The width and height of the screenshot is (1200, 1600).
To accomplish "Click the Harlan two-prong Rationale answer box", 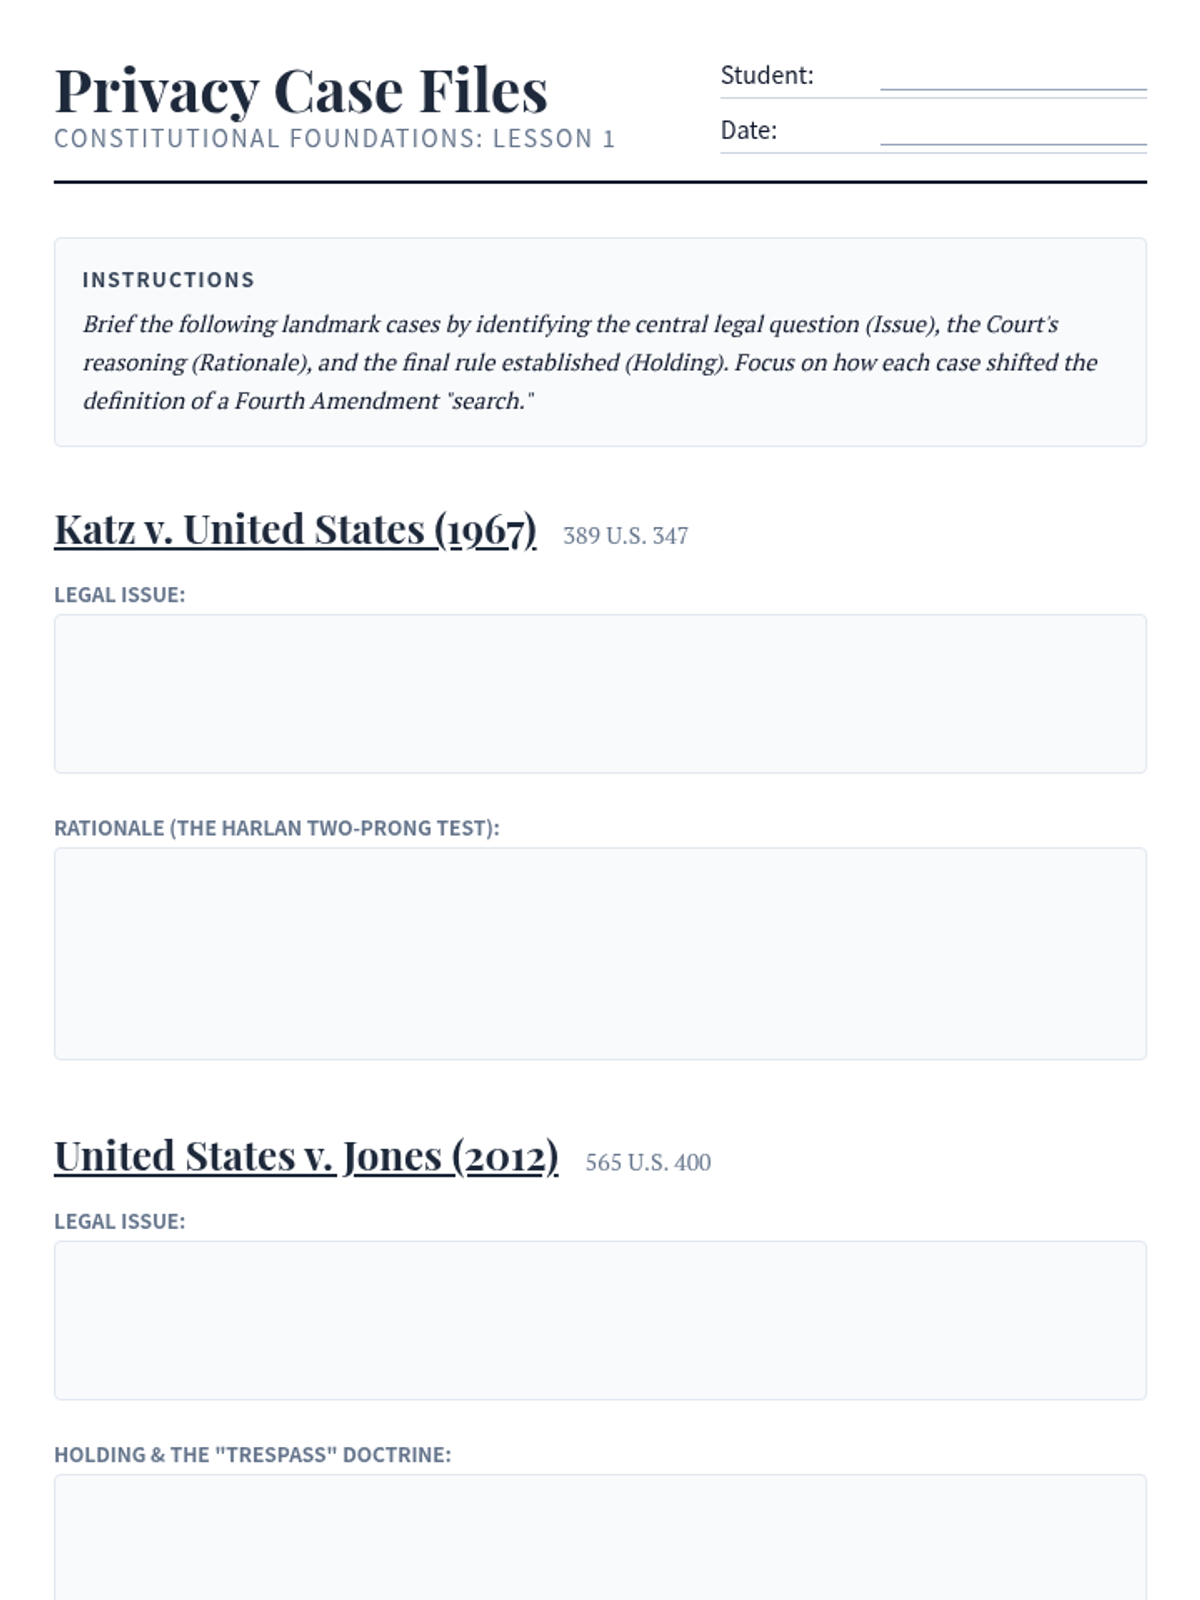I will tap(600, 954).
